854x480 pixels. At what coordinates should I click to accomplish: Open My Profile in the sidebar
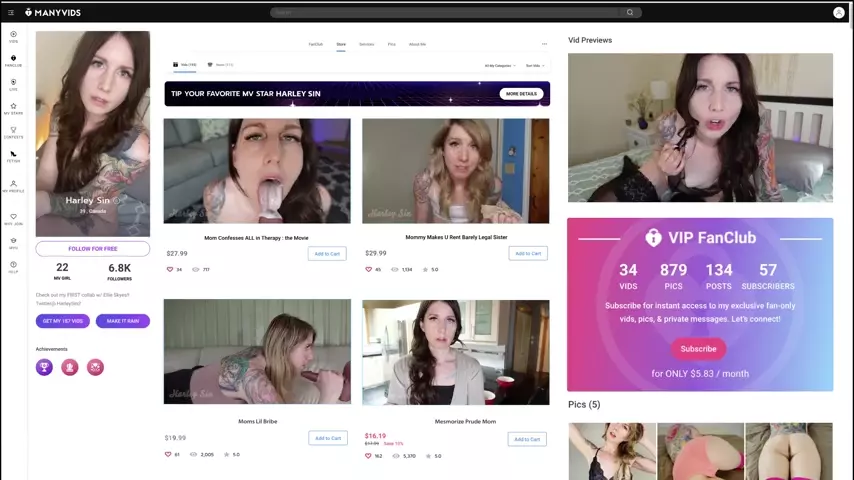click(x=13, y=186)
